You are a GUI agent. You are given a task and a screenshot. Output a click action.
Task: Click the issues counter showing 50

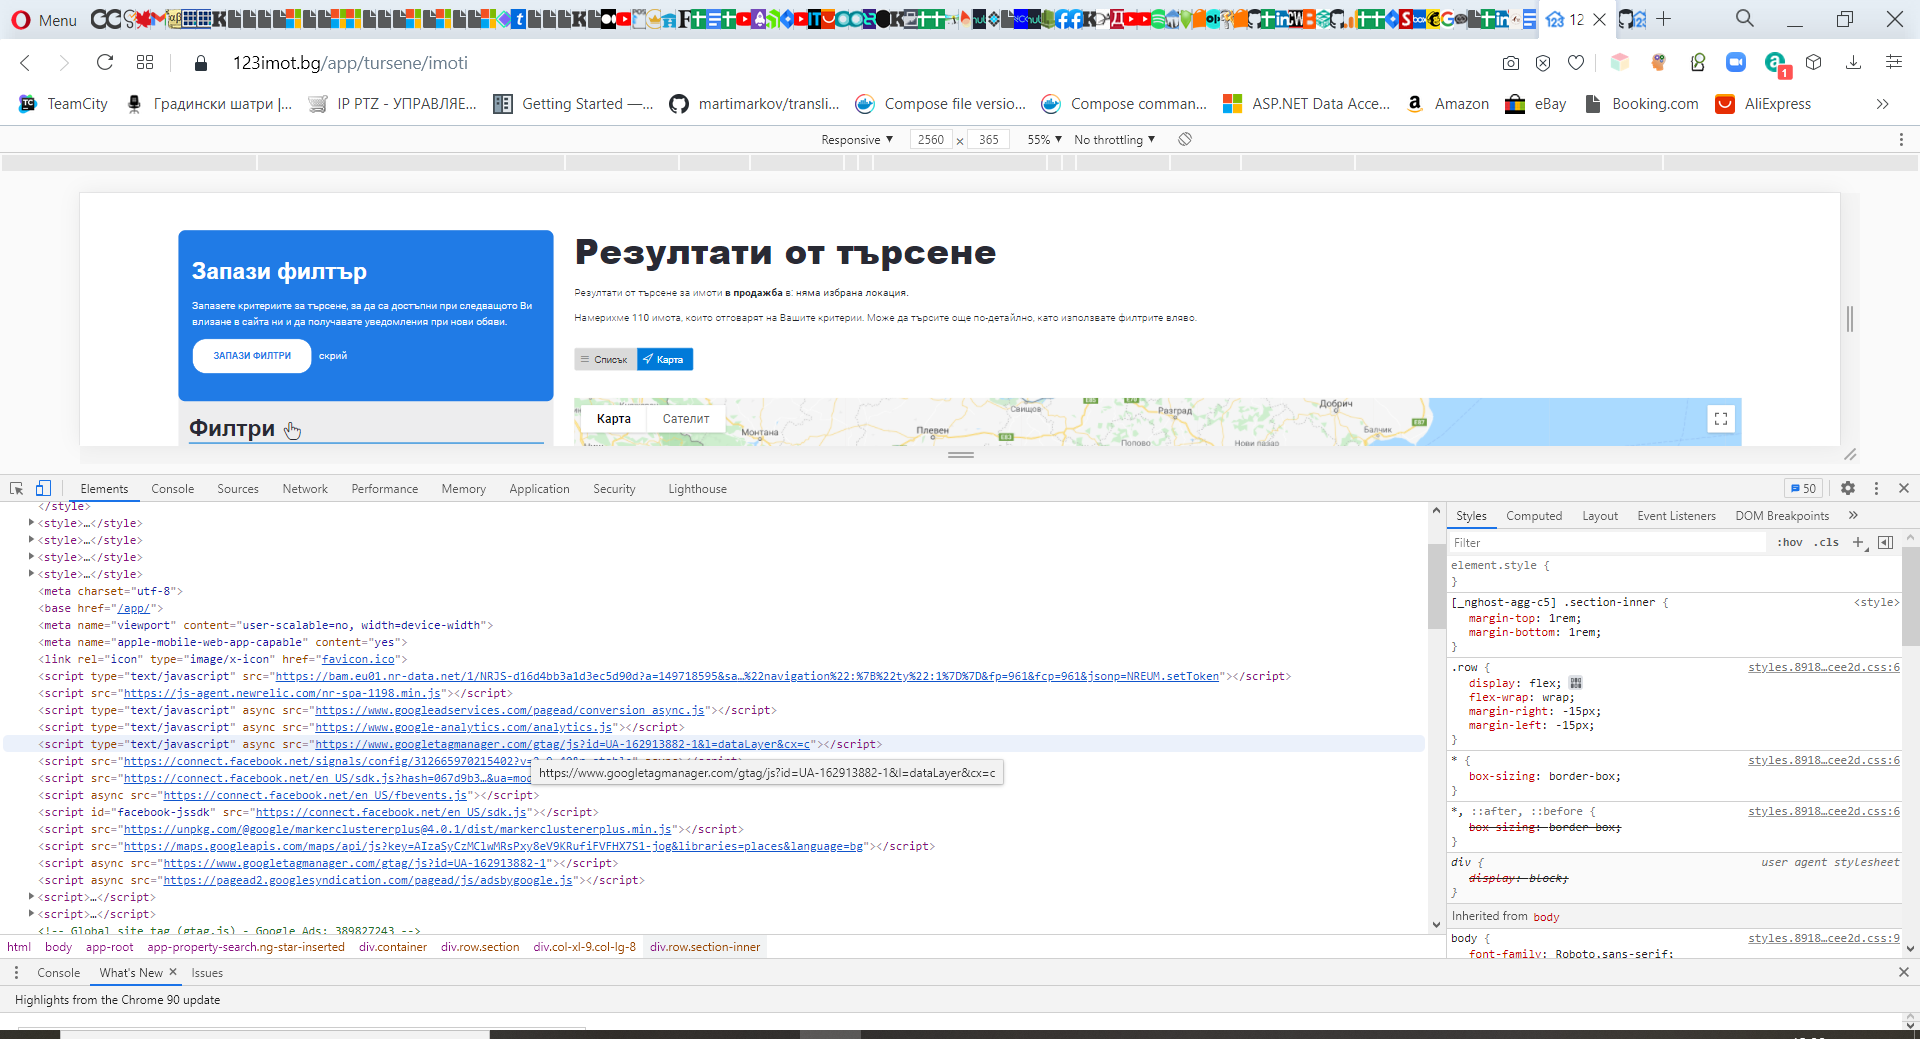pos(1803,488)
